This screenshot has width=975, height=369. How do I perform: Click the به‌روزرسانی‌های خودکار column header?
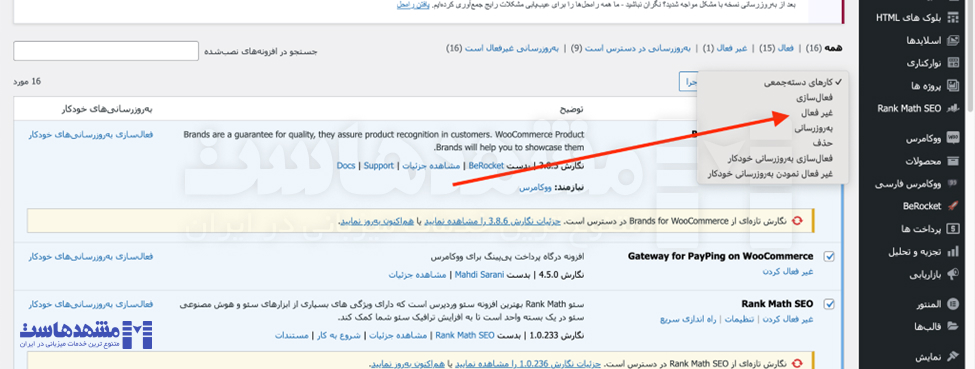[107, 110]
